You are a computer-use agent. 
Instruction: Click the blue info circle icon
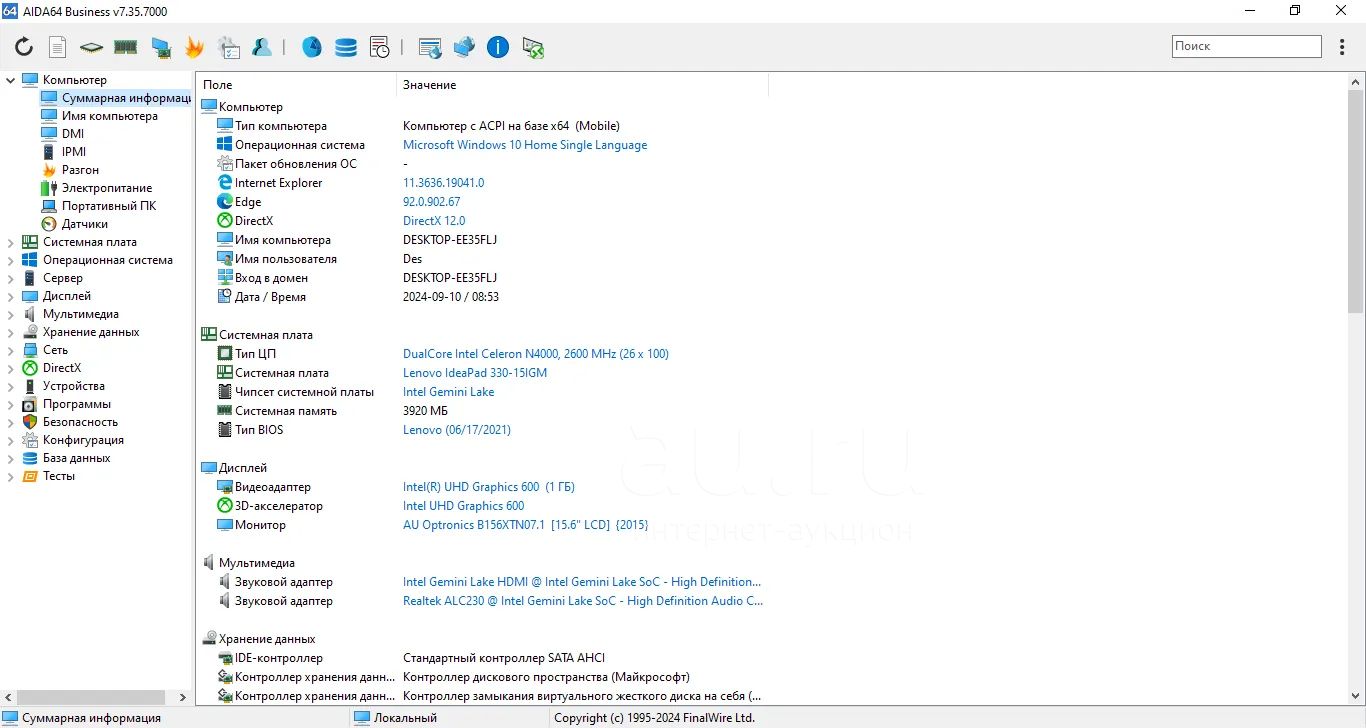click(x=498, y=47)
